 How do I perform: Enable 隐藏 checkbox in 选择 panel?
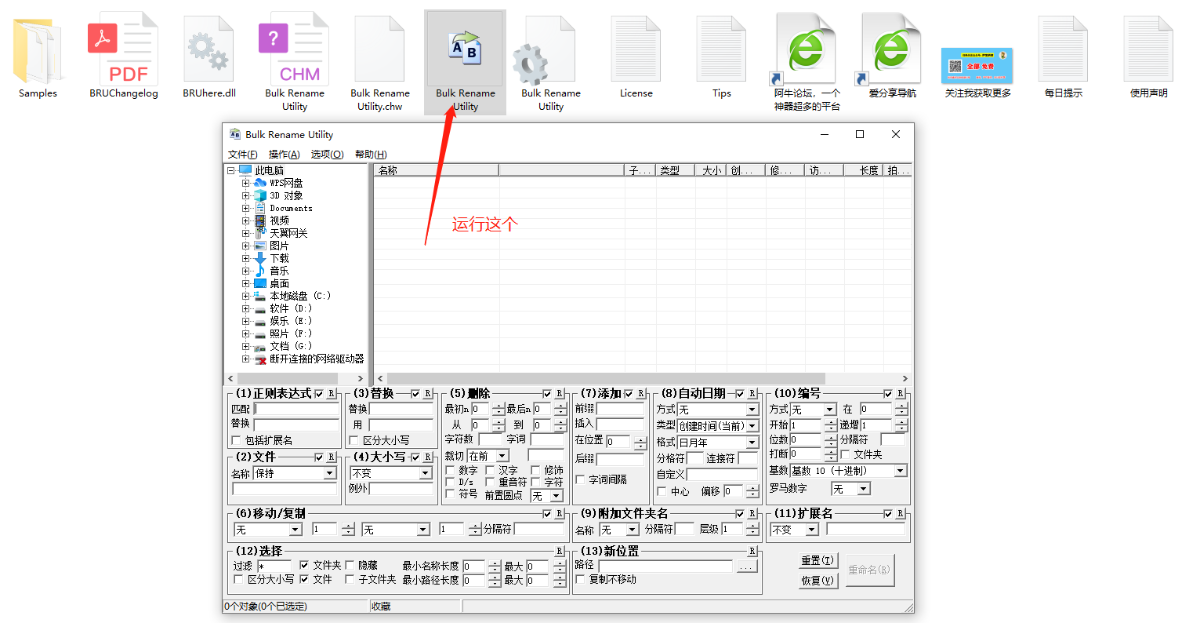[350, 565]
